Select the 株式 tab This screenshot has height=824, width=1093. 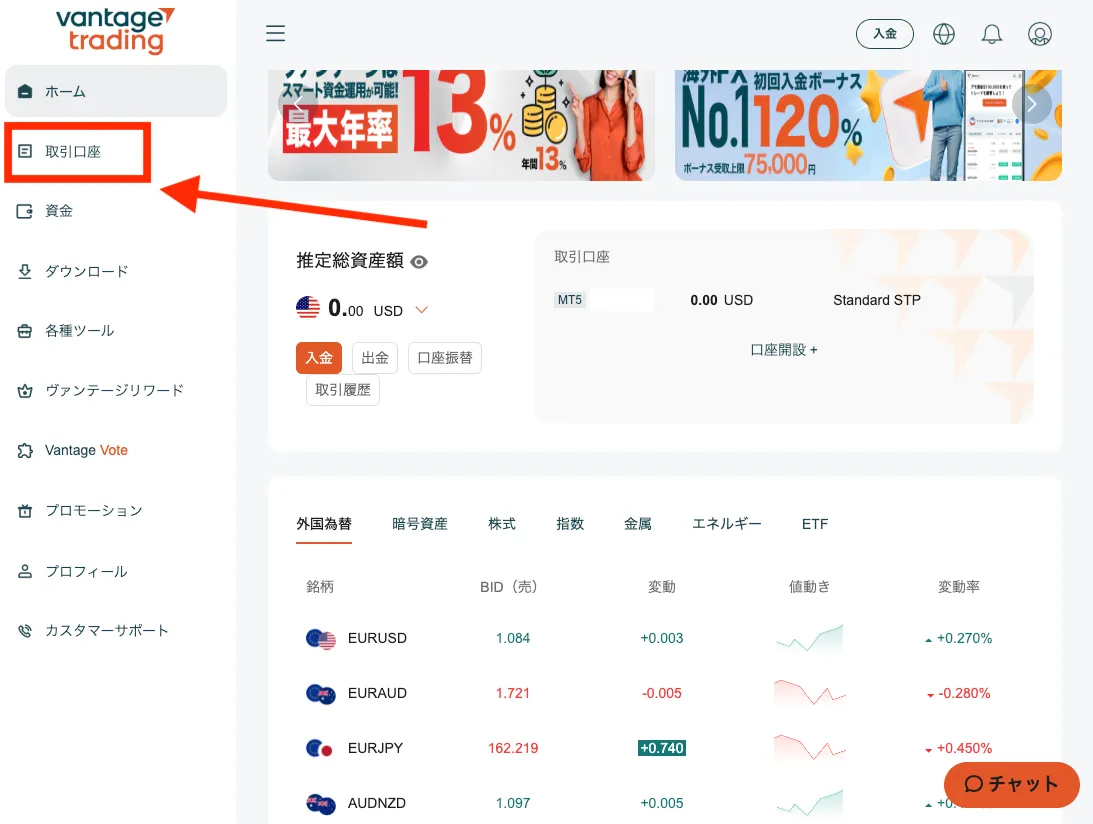(x=502, y=524)
